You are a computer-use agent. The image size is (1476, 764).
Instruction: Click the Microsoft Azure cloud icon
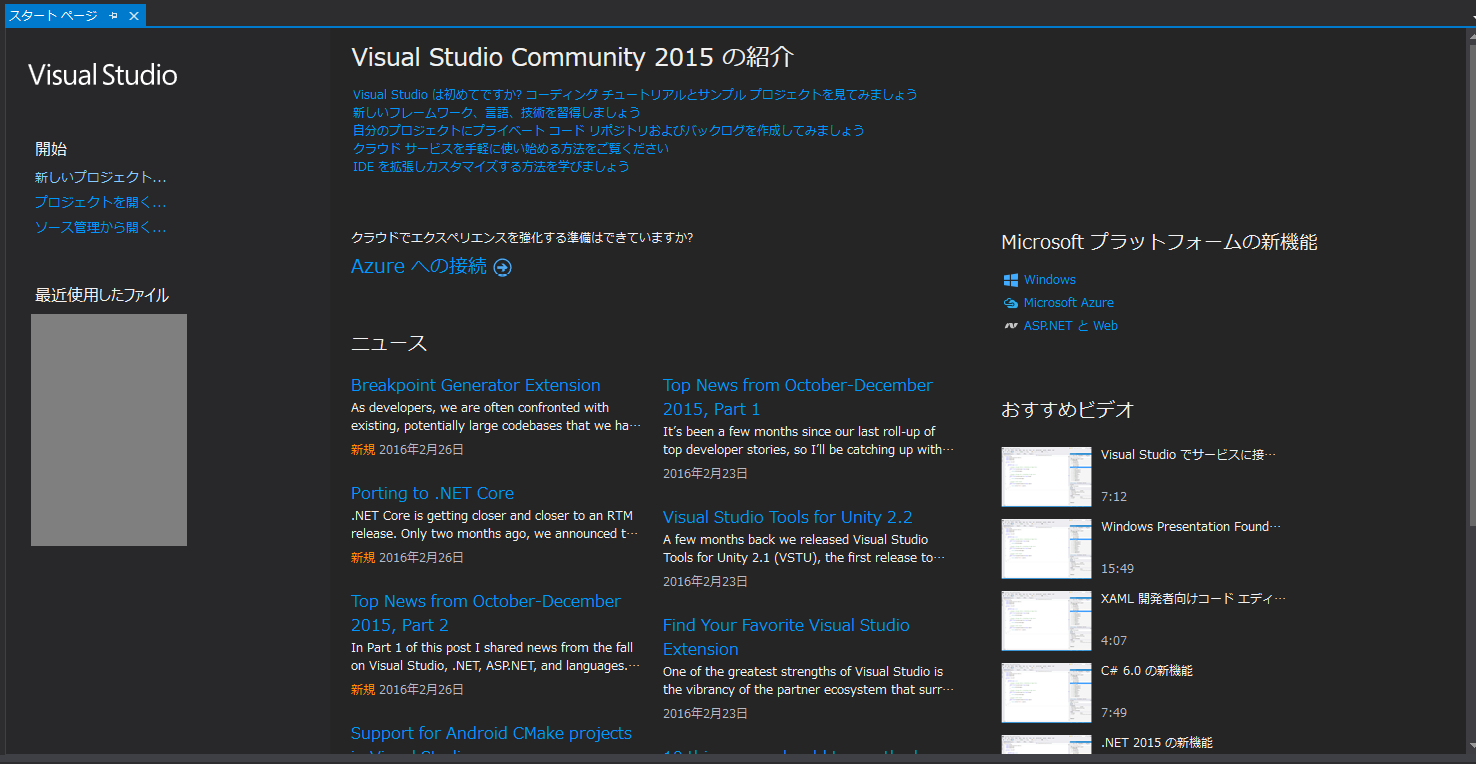[1011, 303]
